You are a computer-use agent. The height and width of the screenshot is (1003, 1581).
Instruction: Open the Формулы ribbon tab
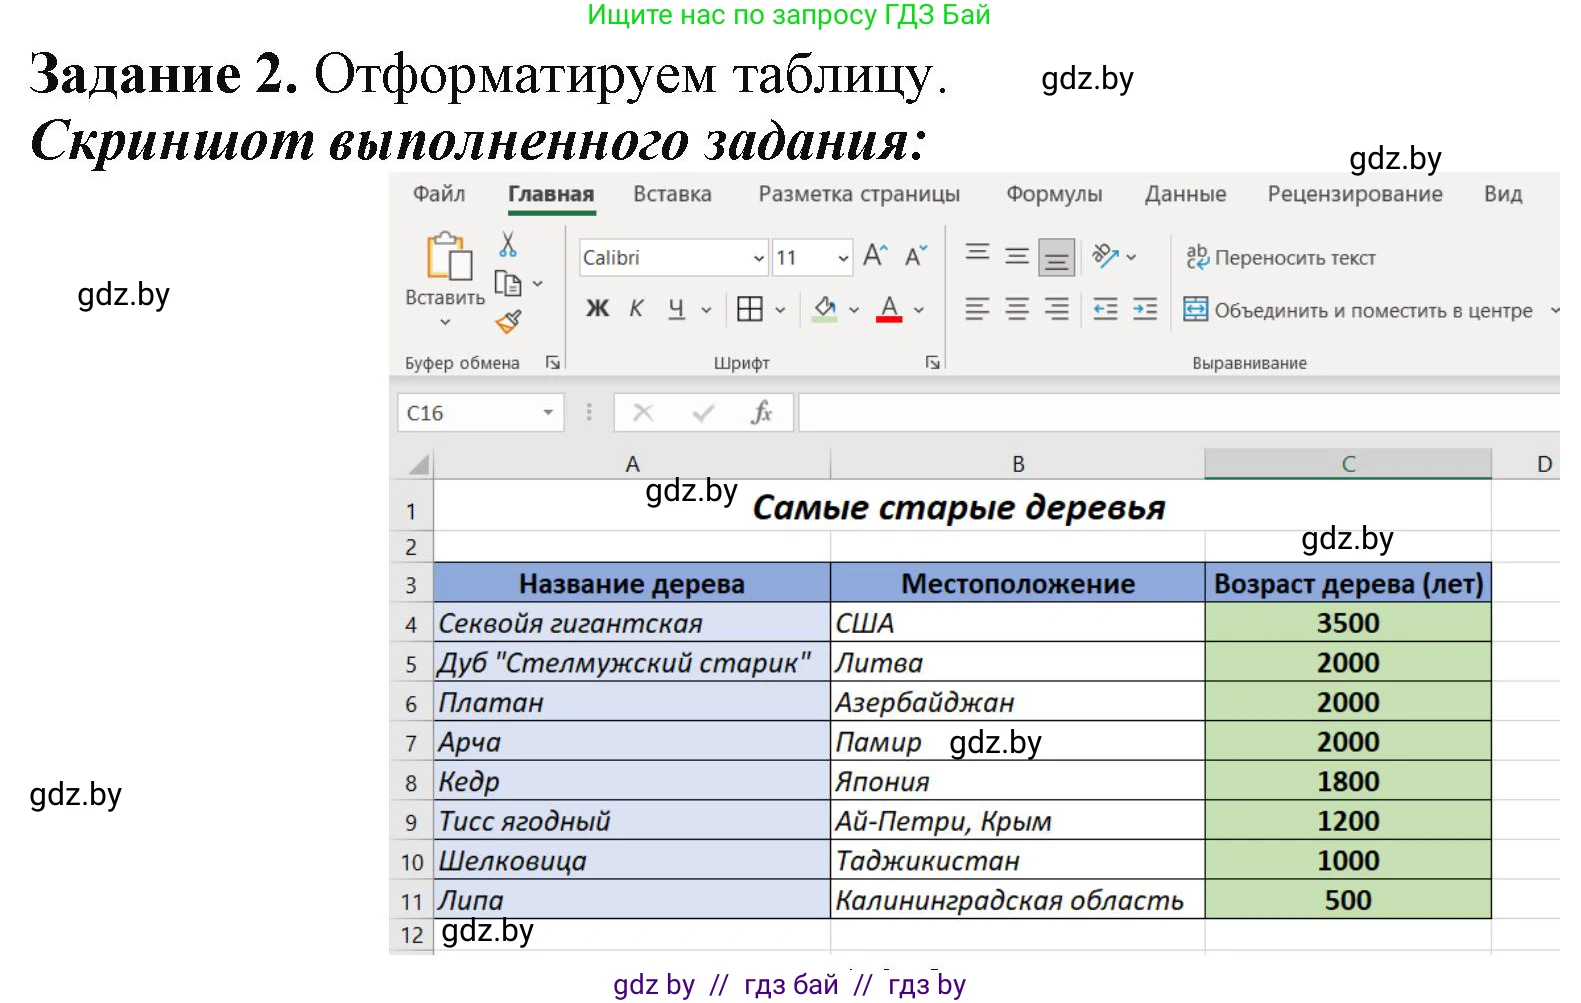coord(1054,194)
